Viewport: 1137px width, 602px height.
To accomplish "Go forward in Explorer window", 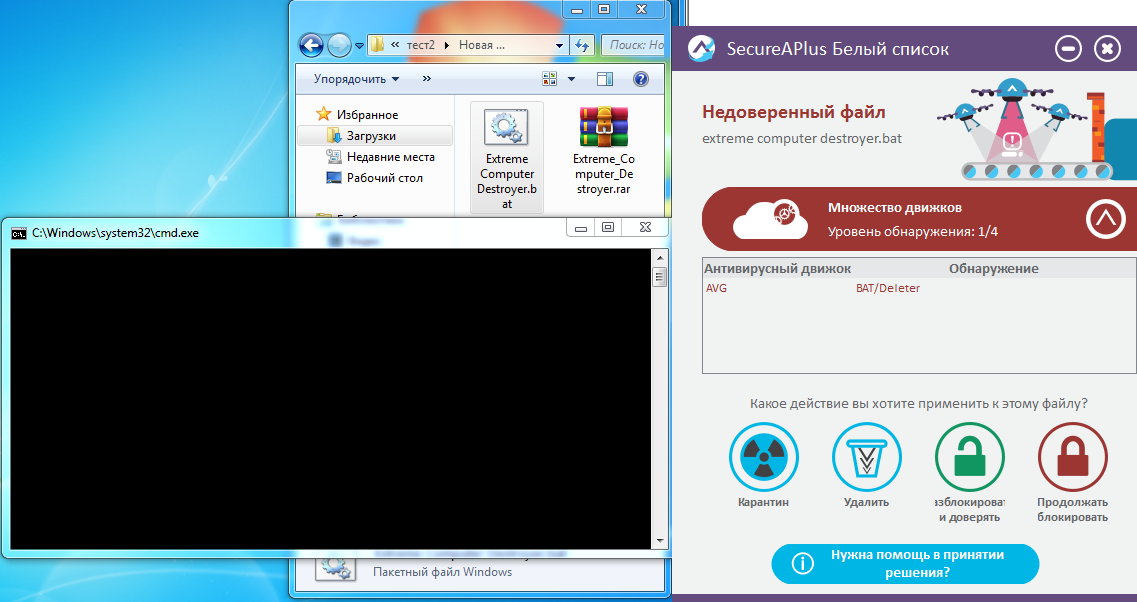I will pyautogui.click(x=339, y=46).
